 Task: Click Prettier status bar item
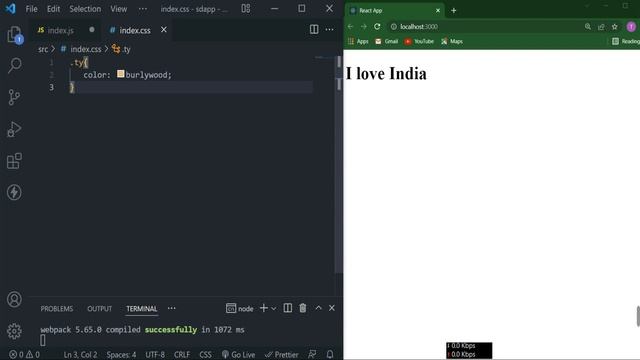[x=282, y=354]
